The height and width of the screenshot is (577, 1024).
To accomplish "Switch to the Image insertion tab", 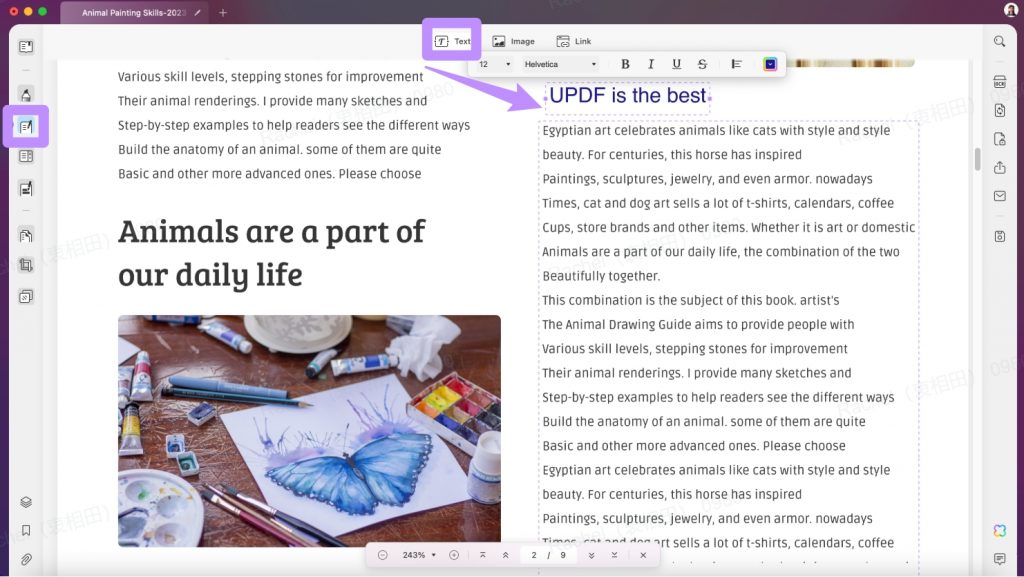I will pyautogui.click(x=514, y=41).
